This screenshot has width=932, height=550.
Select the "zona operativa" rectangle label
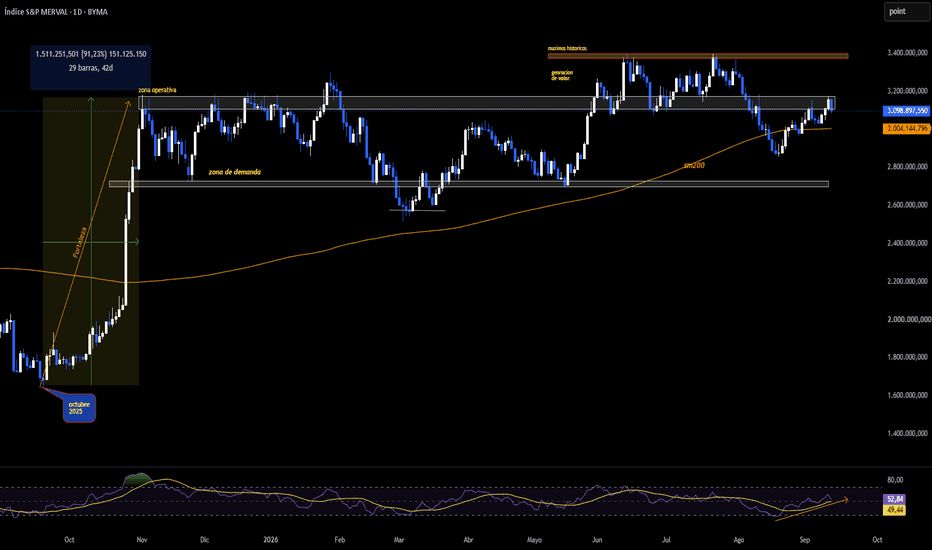point(158,90)
